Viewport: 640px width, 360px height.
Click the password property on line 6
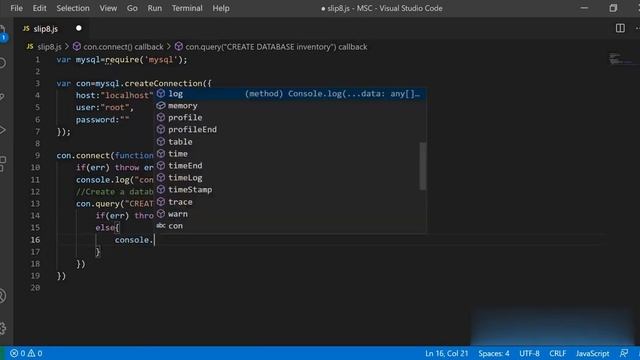point(97,120)
